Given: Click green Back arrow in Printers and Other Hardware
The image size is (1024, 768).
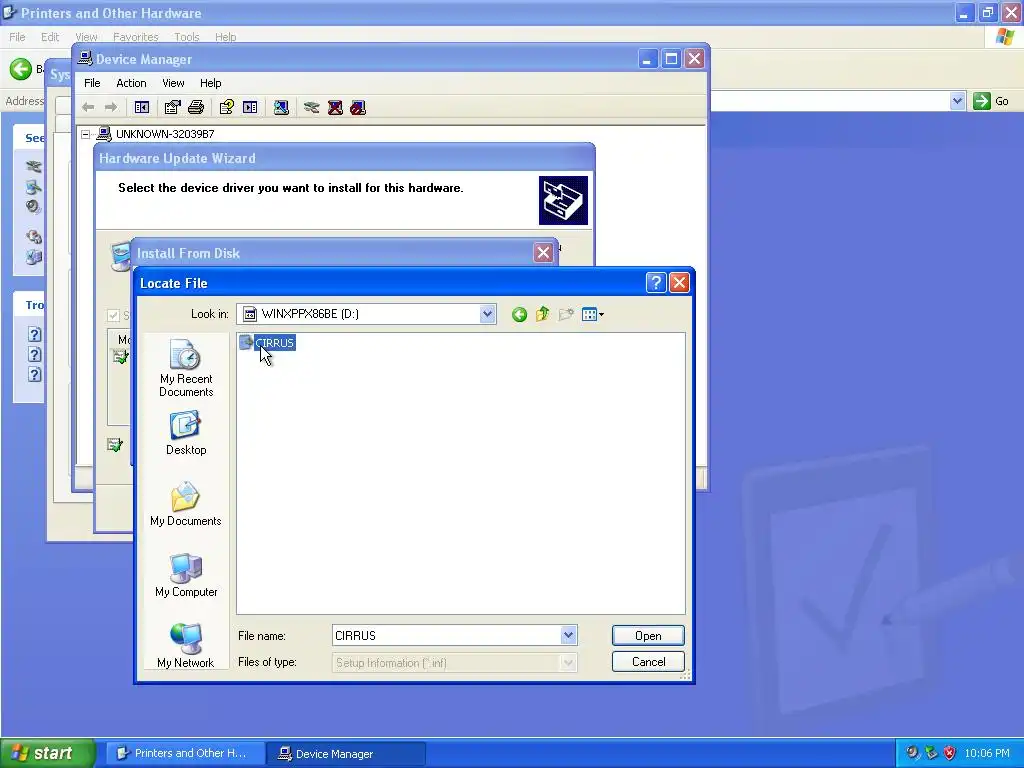Looking at the screenshot, I should (x=21, y=69).
